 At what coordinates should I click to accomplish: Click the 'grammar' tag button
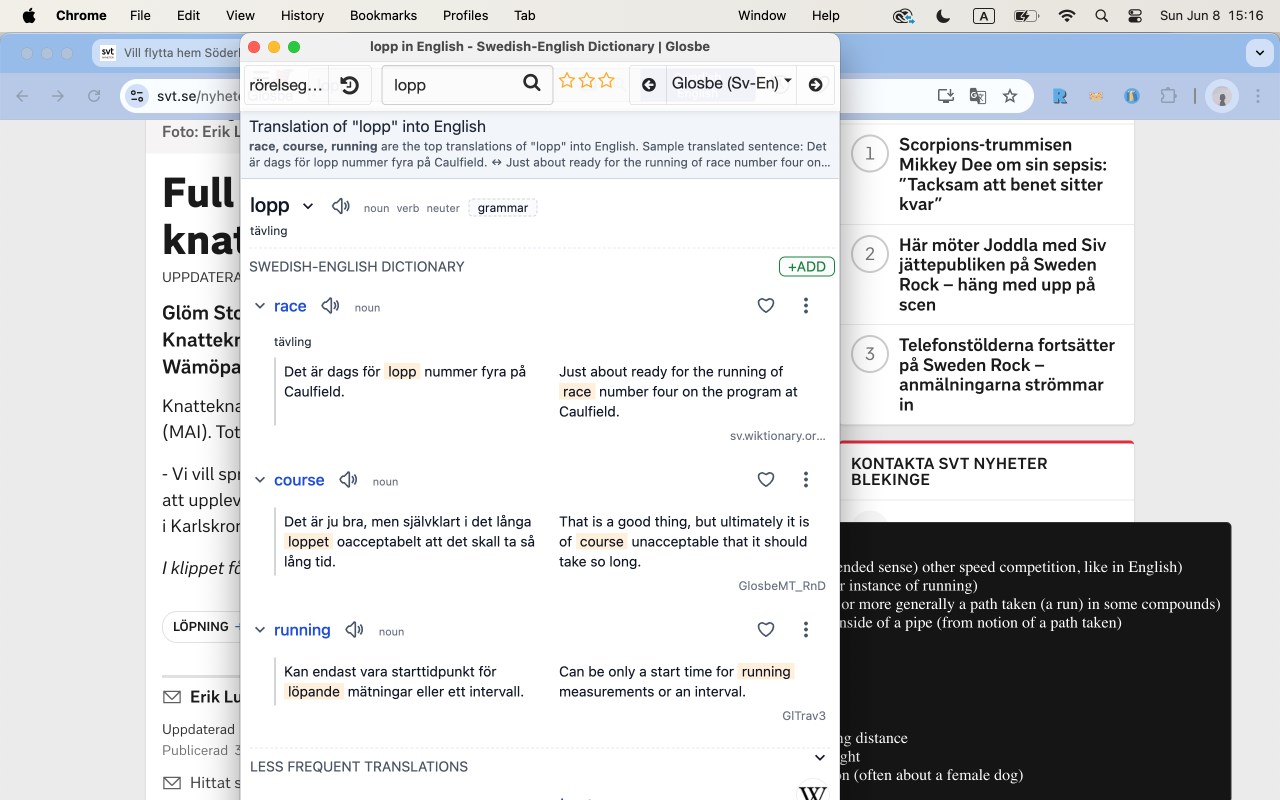(x=503, y=208)
